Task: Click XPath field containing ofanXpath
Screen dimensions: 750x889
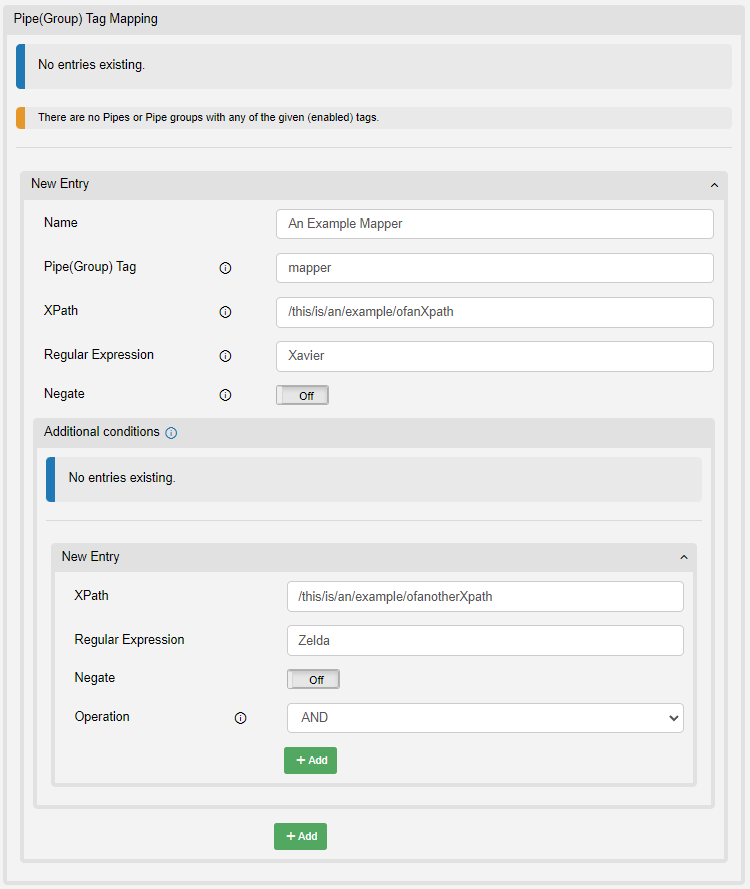Action: click(x=494, y=312)
